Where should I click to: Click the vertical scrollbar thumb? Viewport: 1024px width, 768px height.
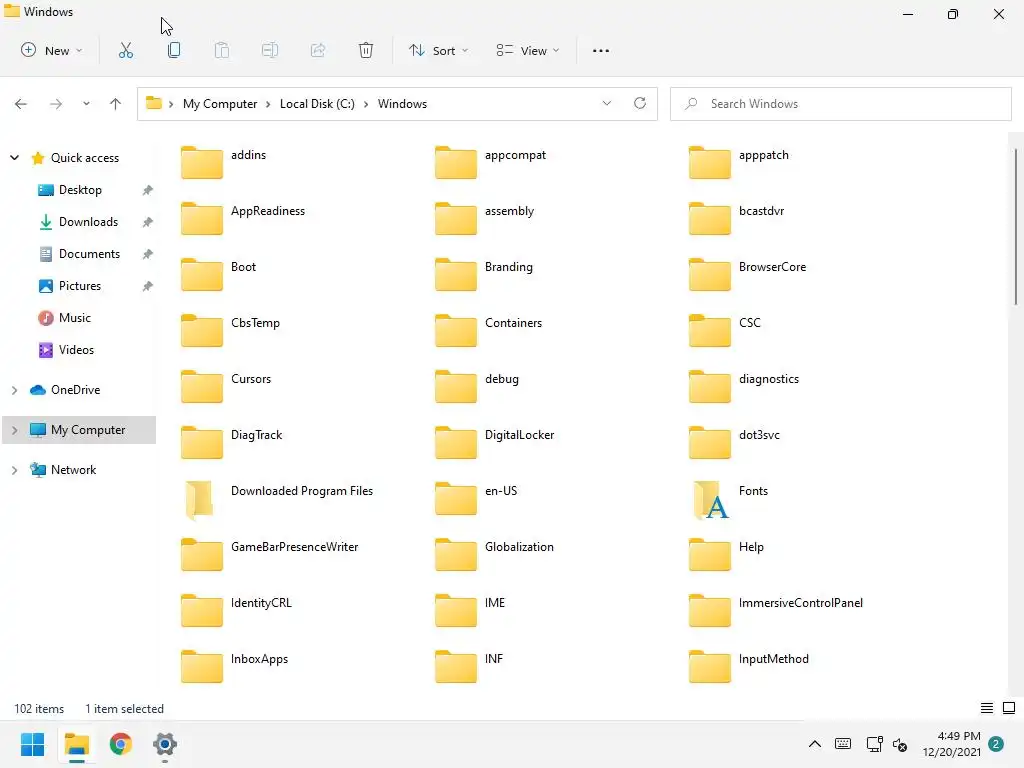pyautogui.click(x=1016, y=227)
